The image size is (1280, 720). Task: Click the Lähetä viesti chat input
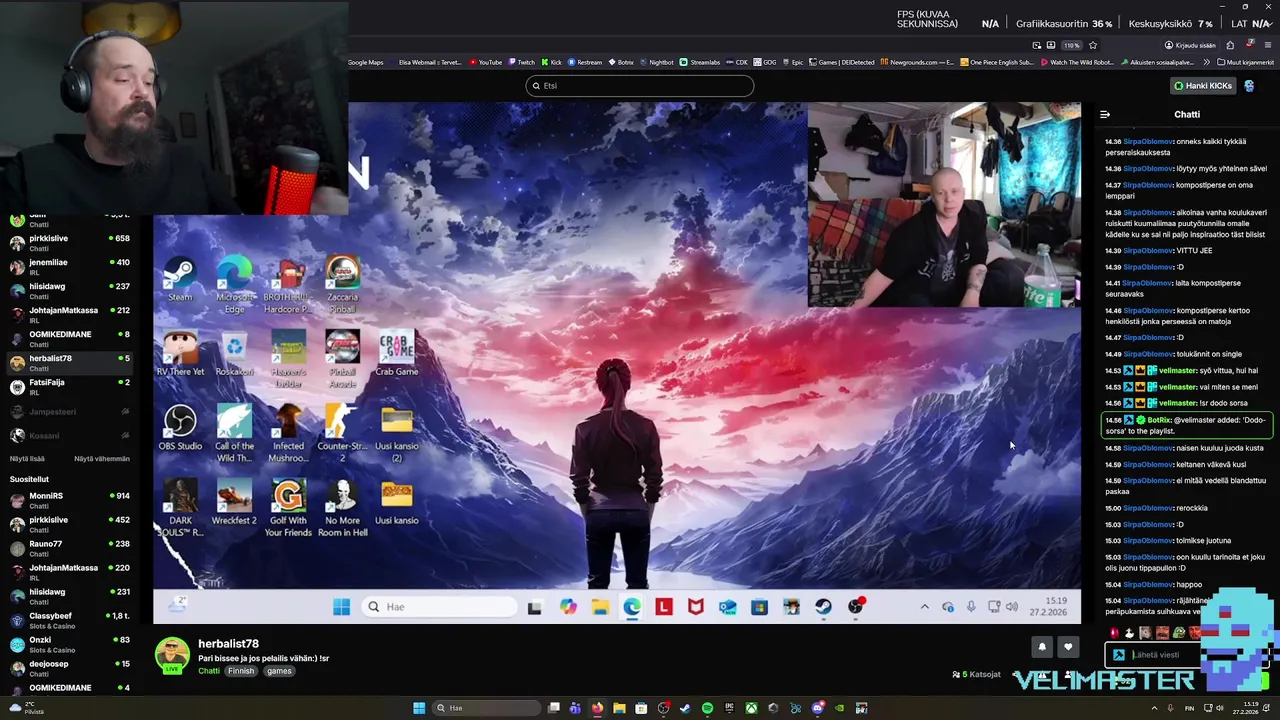1185,655
